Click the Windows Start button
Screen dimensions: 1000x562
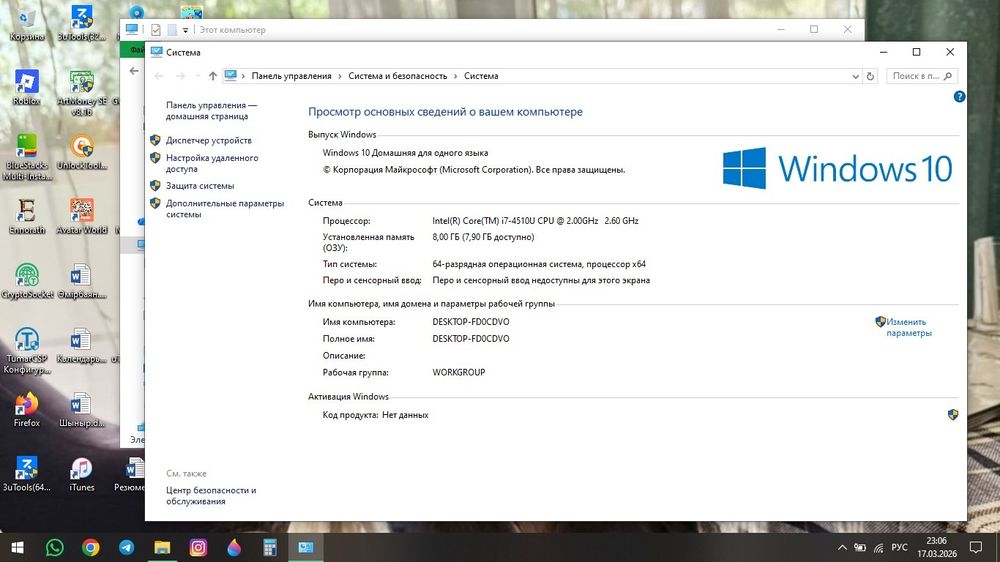pos(17,547)
